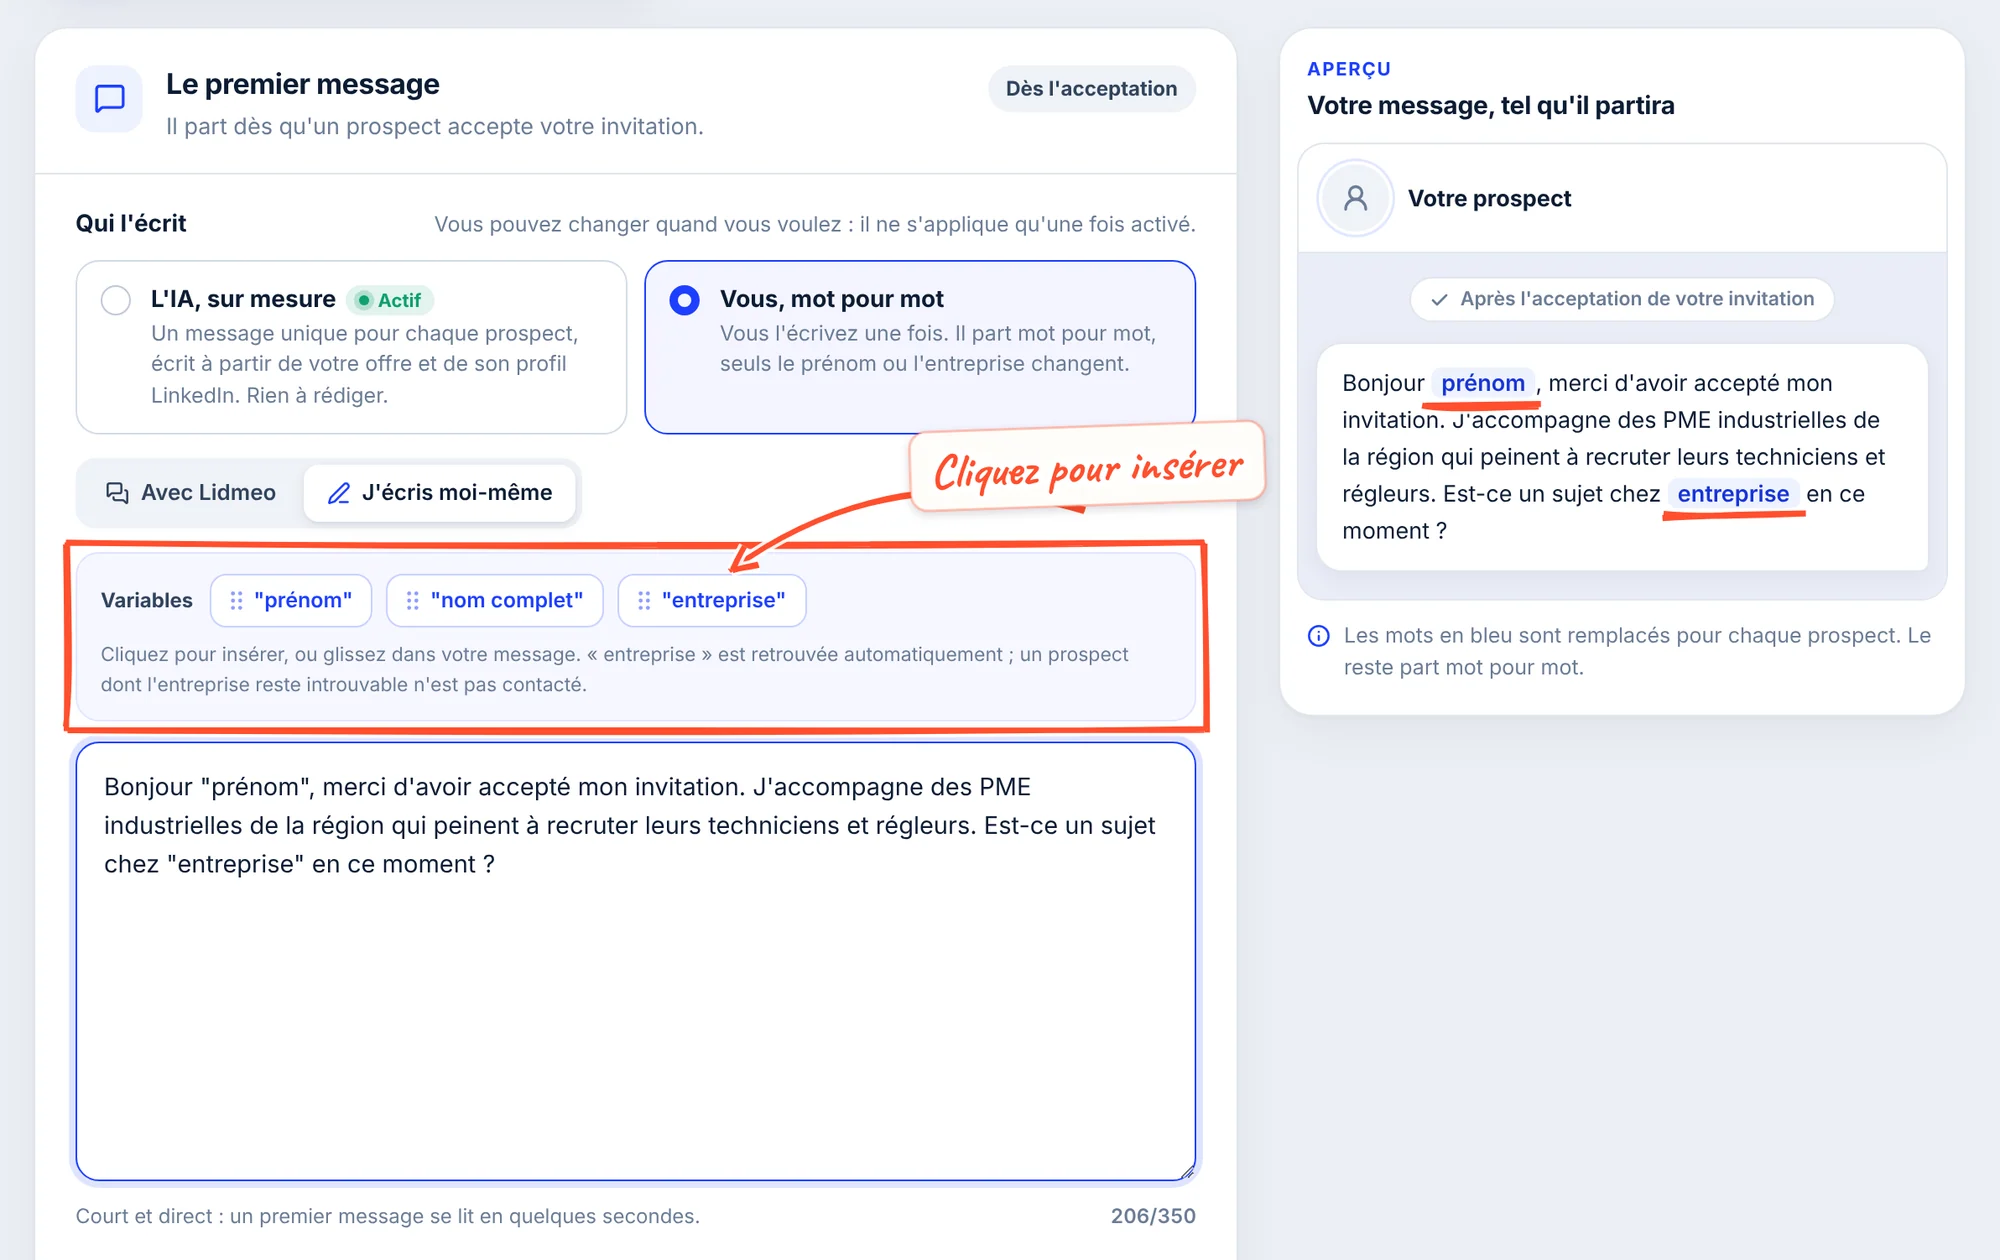Click the drag handle on "prénom" chip
The image size is (2000, 1260).
[x=237, y=600]
